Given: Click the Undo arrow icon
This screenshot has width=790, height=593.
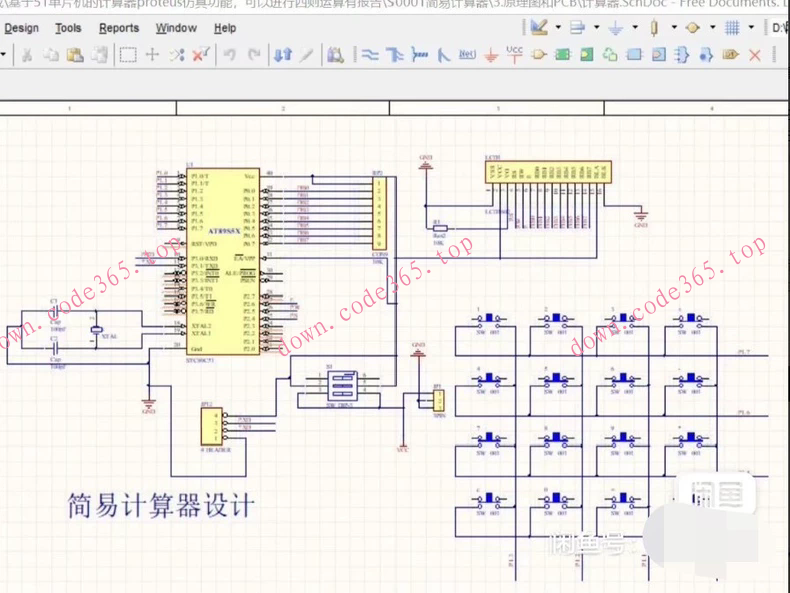Looking at the screenshot, I should pyautogui.click(x=230, y=55).
